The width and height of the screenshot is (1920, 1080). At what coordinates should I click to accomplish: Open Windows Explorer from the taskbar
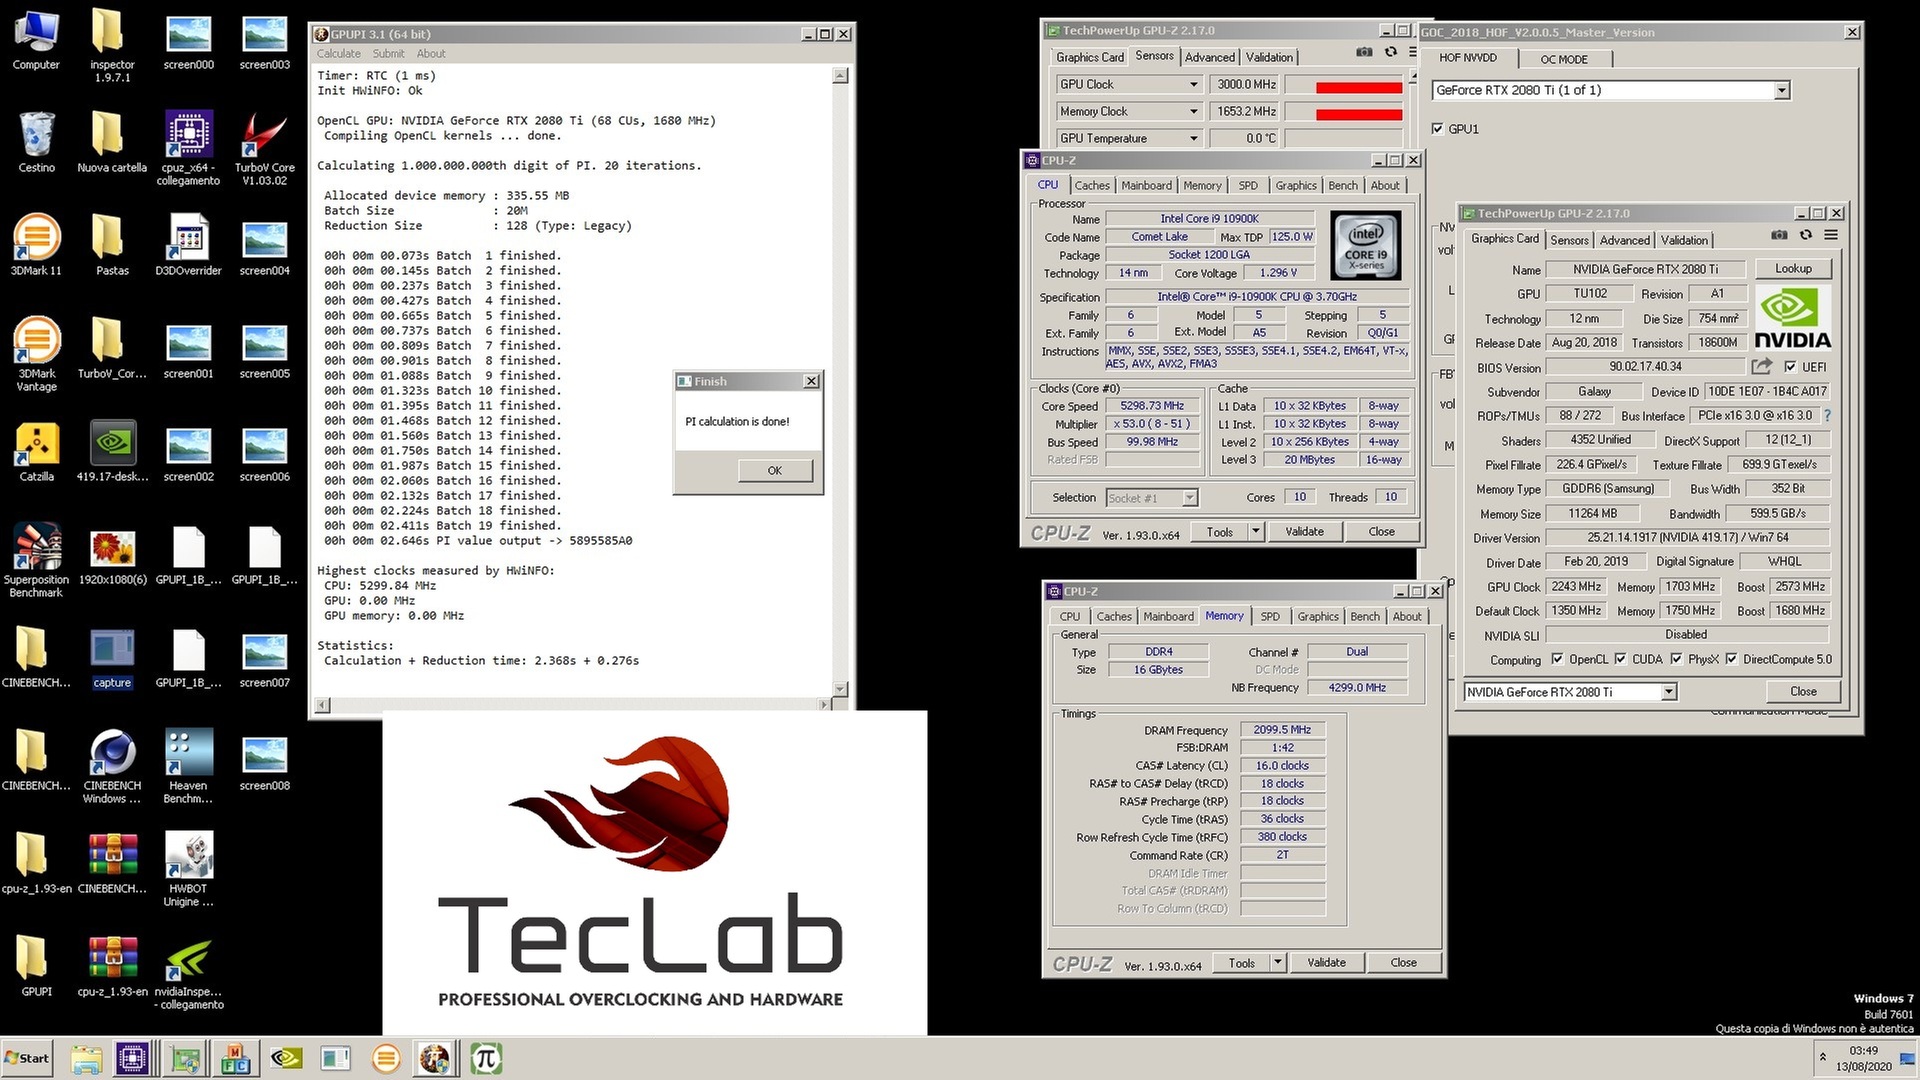pyautogui.click(x=87, y=1058)
